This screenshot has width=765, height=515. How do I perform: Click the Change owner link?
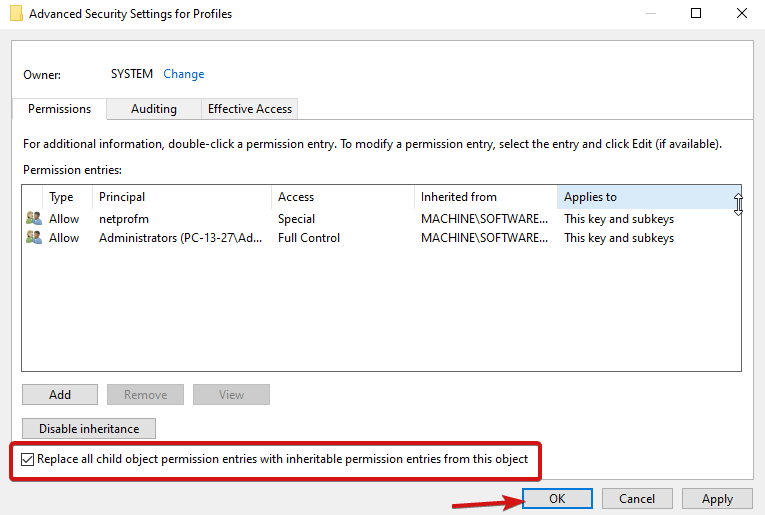pyautogui.click(x=183, y=74)
